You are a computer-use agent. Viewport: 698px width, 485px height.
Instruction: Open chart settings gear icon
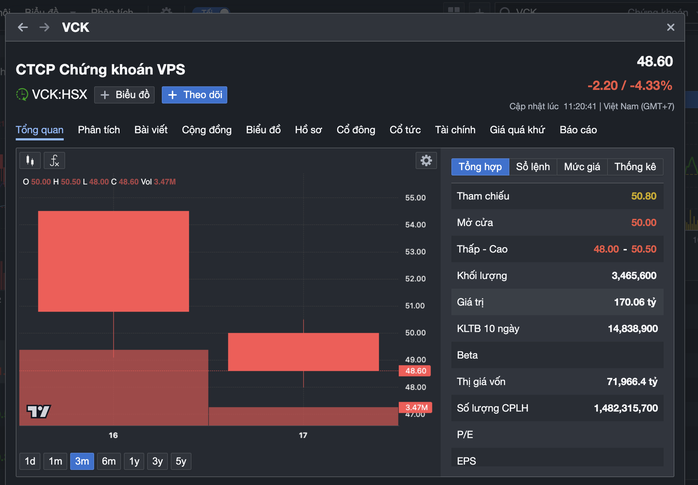click(x=426, y=160)
